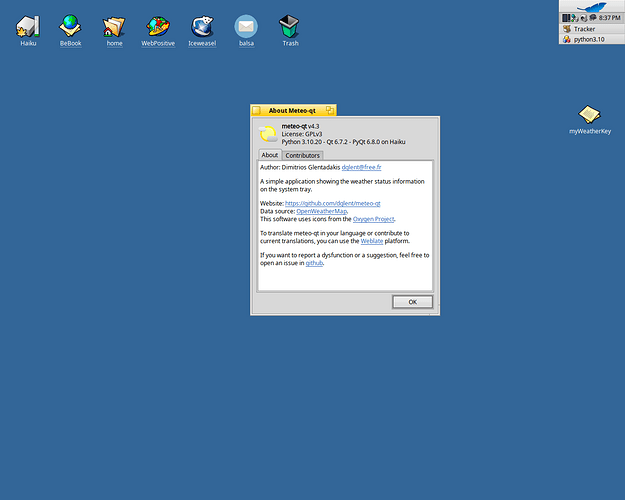Click the 'License: GPLv3' text
The image size is (625, 500).
click(x=302, y=134)
